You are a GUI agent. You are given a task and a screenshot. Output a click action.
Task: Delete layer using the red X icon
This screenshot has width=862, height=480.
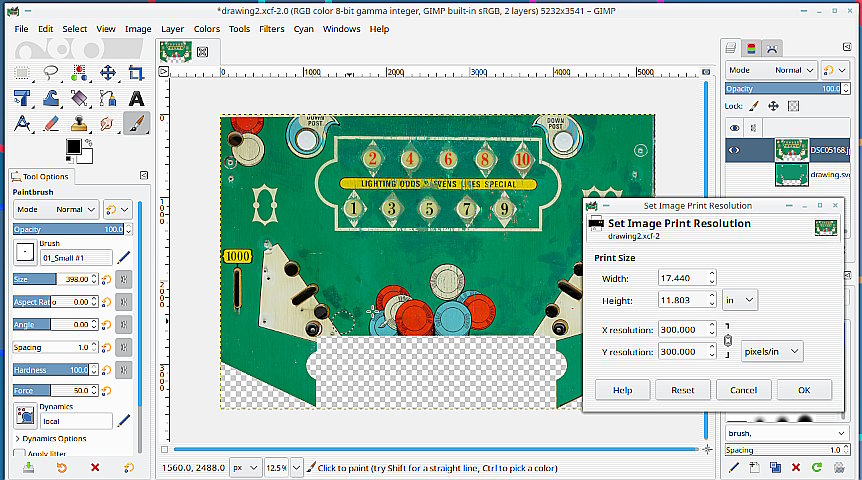(795, 467)
